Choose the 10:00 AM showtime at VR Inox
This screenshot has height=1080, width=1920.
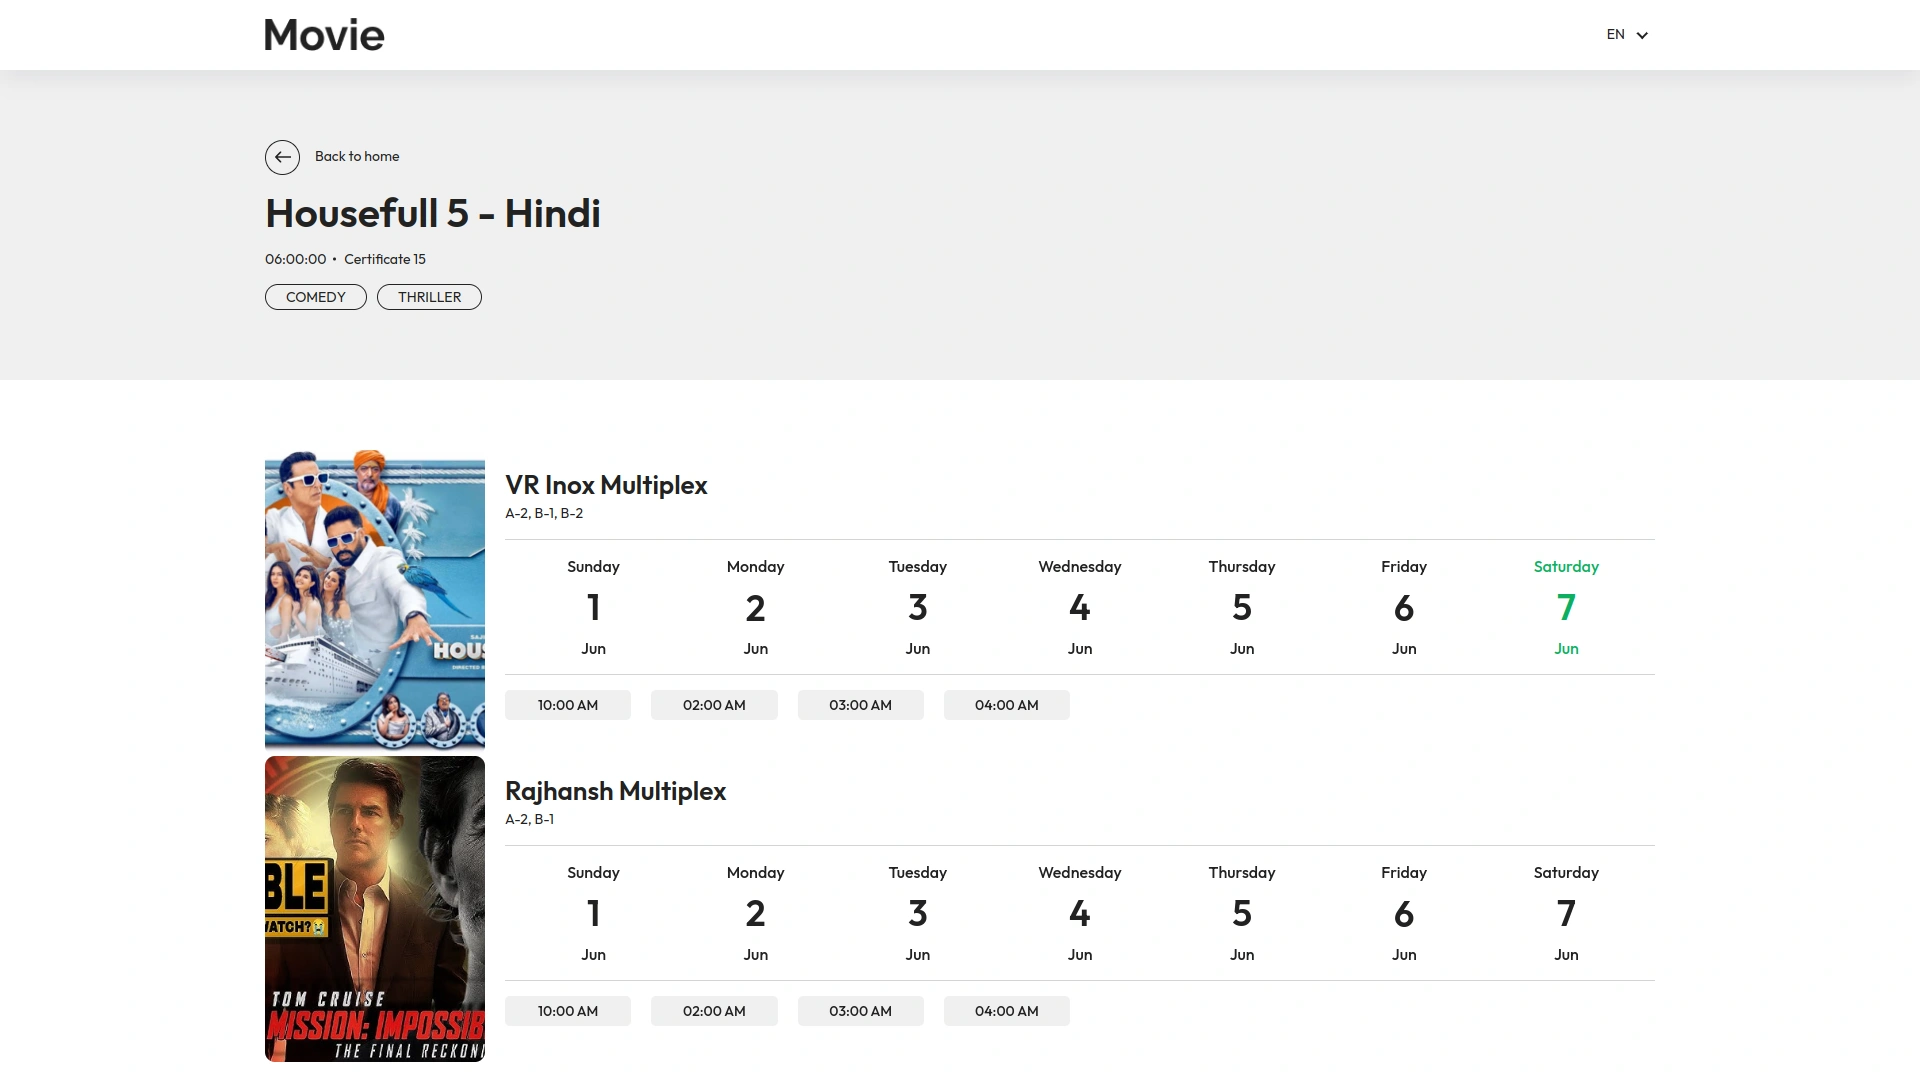567,705
